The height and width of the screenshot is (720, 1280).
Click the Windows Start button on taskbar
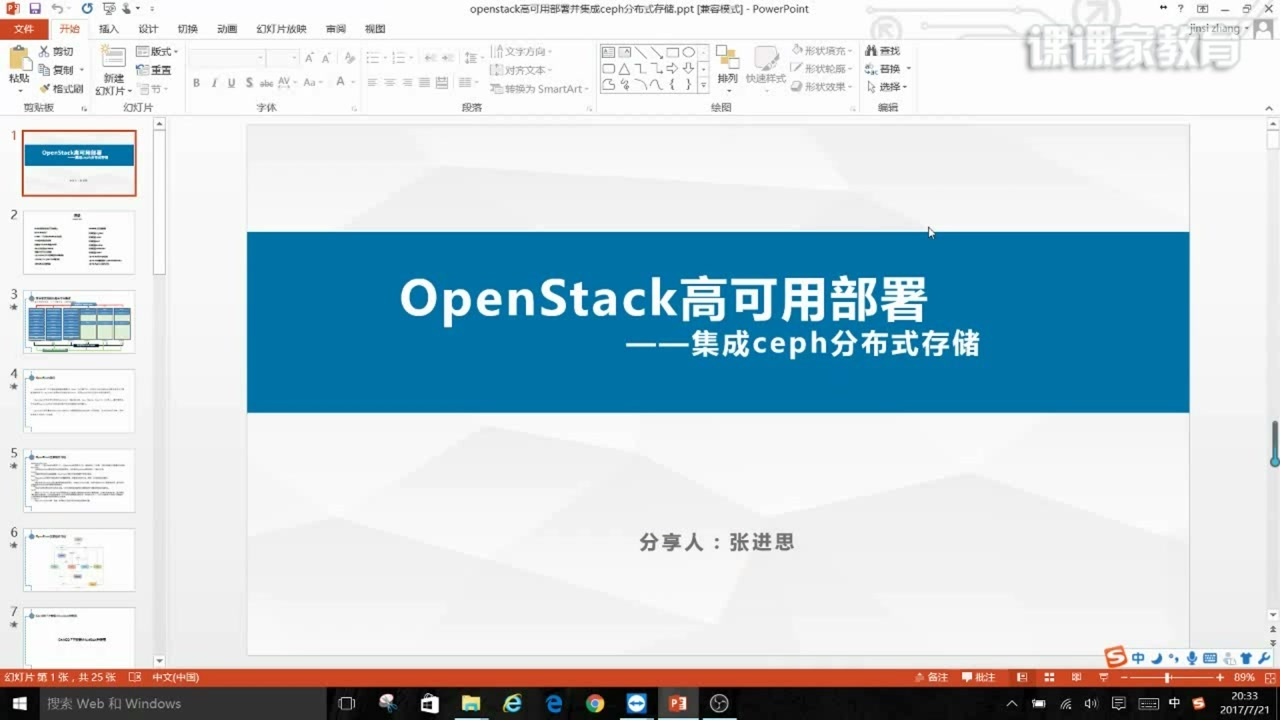point(19,703)
